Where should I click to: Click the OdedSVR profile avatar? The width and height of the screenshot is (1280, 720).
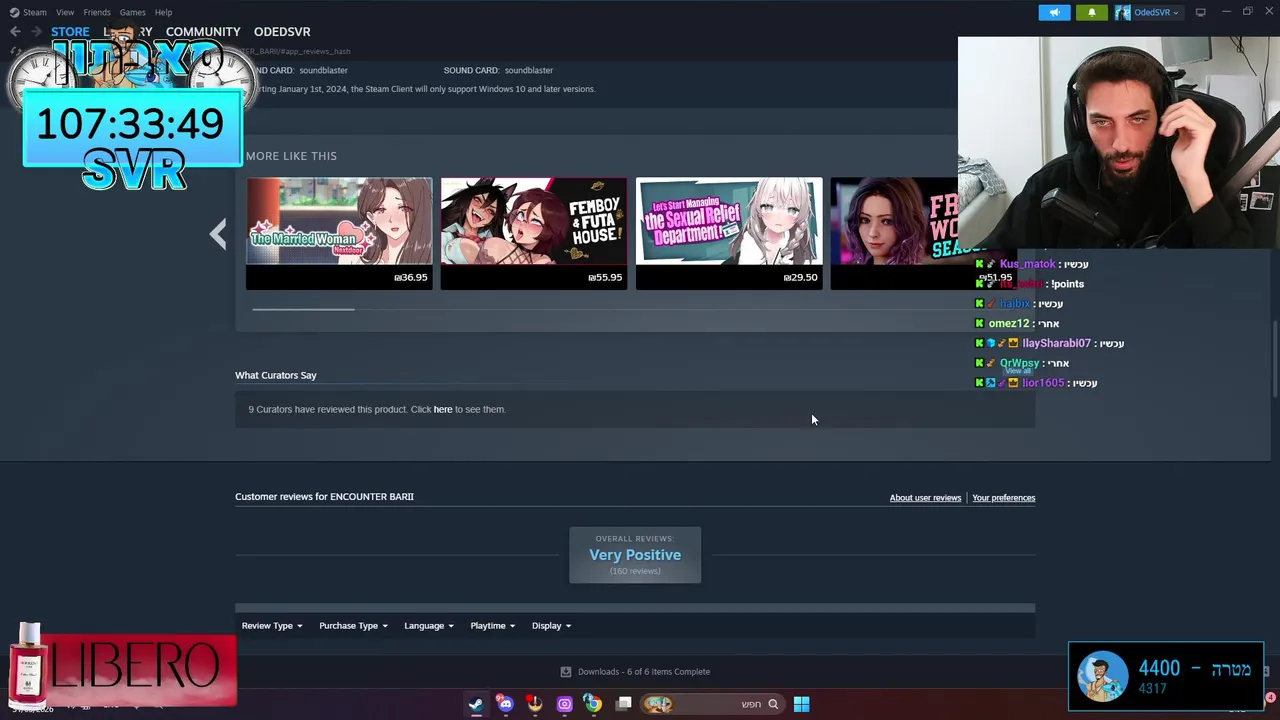[x=1123, y=12]
